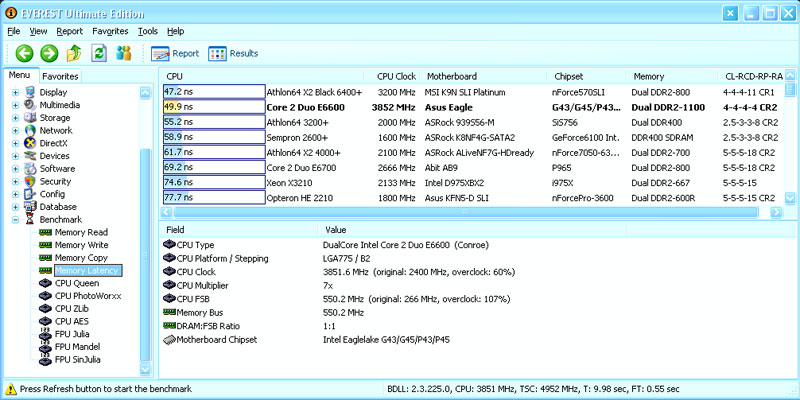Screen dimensions: 800x400
Task: Select the Devices icon in tree
Action: click(x=30, y=156)
